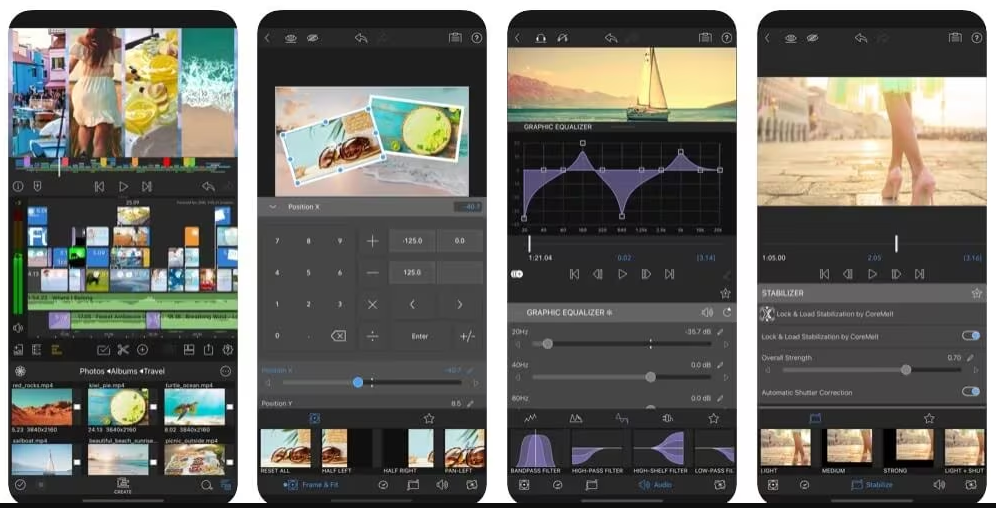Hide the layer with the crossed eye icon in Frame & Fit
The width and height of the screenshot is (996, 508).
click(312, 38)
